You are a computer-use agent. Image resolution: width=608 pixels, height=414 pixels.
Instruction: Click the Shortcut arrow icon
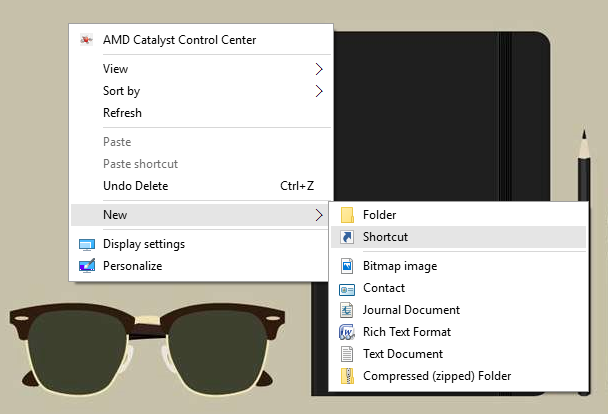pyautogui.click(x=347, y=237)
